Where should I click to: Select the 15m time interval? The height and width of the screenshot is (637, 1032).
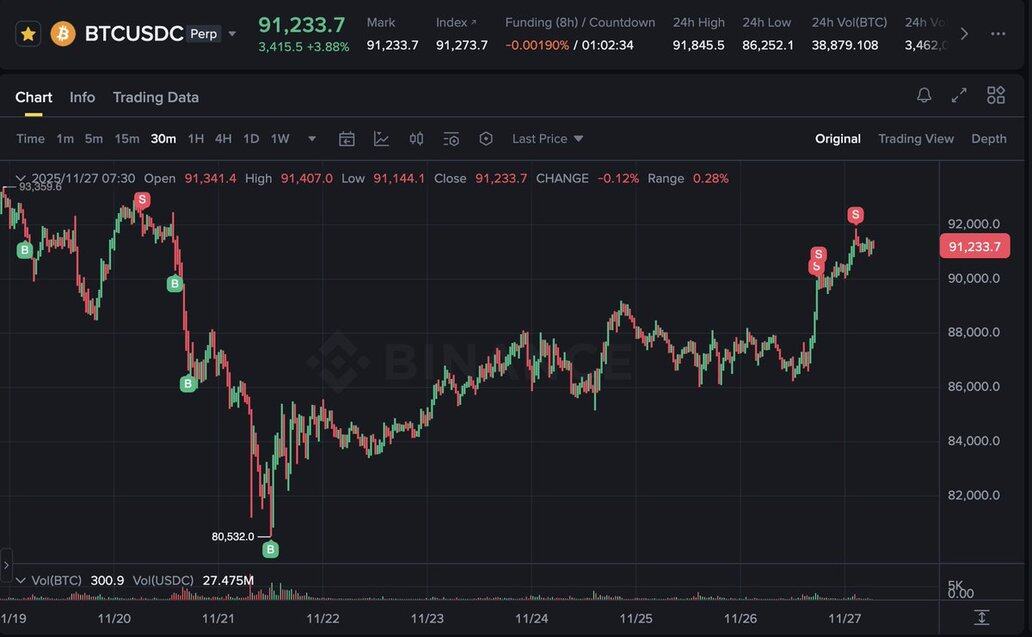click(x=127, y=139)
